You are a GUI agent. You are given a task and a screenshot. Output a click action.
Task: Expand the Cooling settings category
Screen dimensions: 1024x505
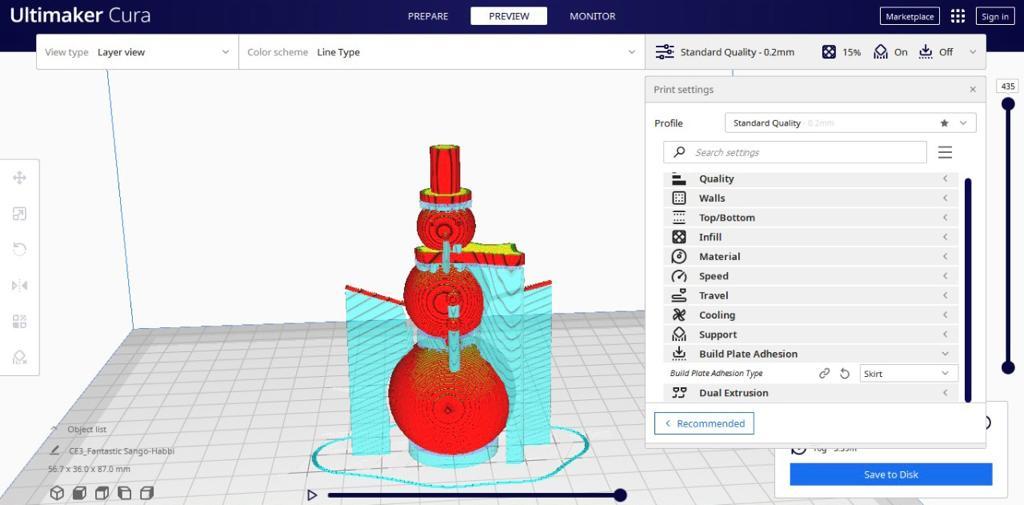click(810, 315)
